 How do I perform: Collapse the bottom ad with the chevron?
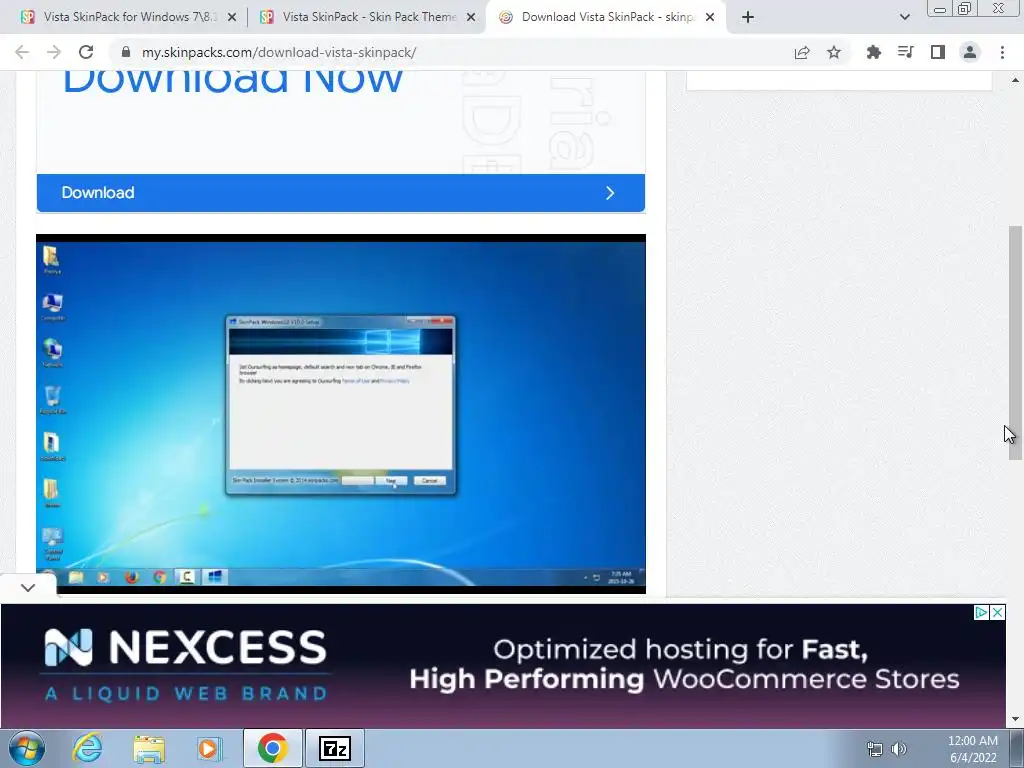(x=27, y=588)
